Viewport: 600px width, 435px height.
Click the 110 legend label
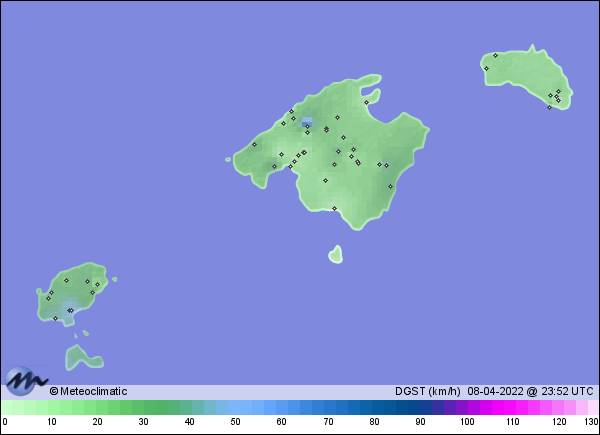(513, 422)
